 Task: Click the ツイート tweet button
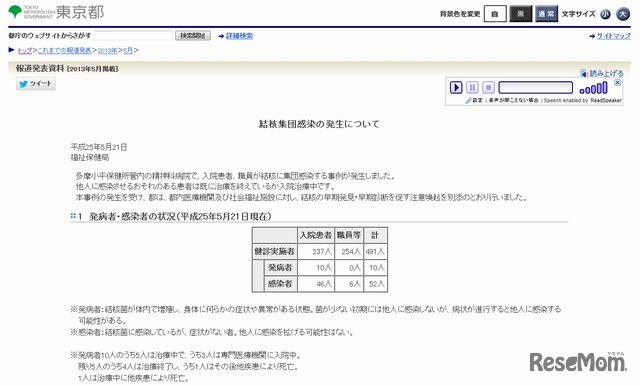[x=36, y=84]
